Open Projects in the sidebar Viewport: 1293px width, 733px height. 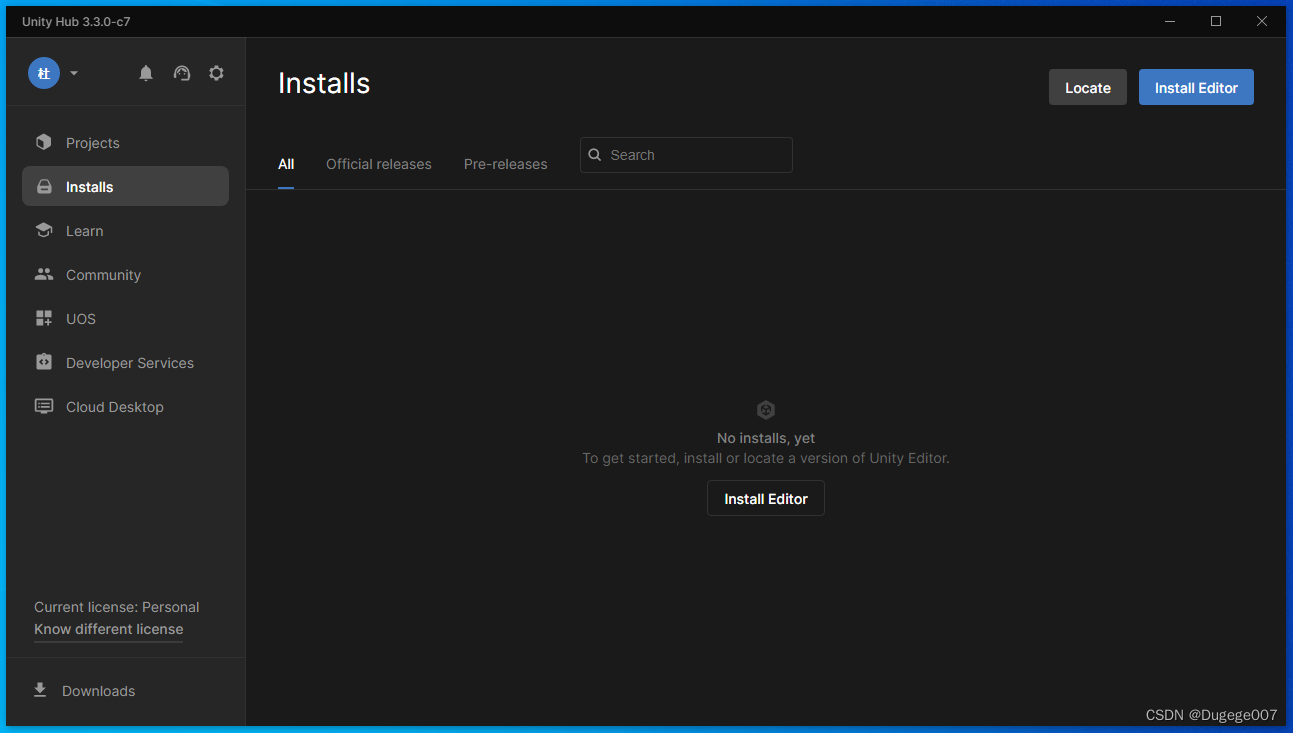pos(125,143)
